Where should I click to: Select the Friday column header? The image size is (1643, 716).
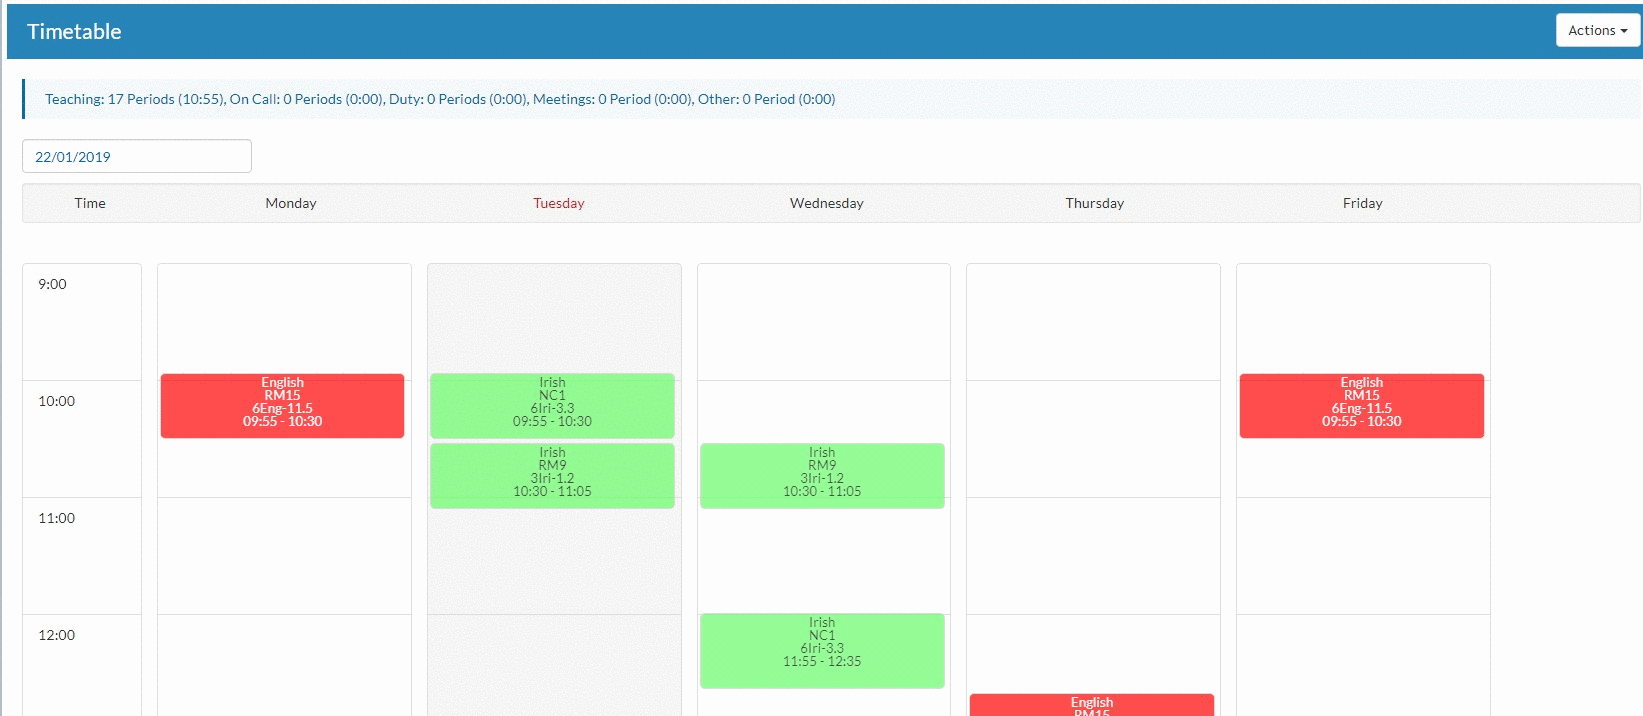[x=1363, y=203]
